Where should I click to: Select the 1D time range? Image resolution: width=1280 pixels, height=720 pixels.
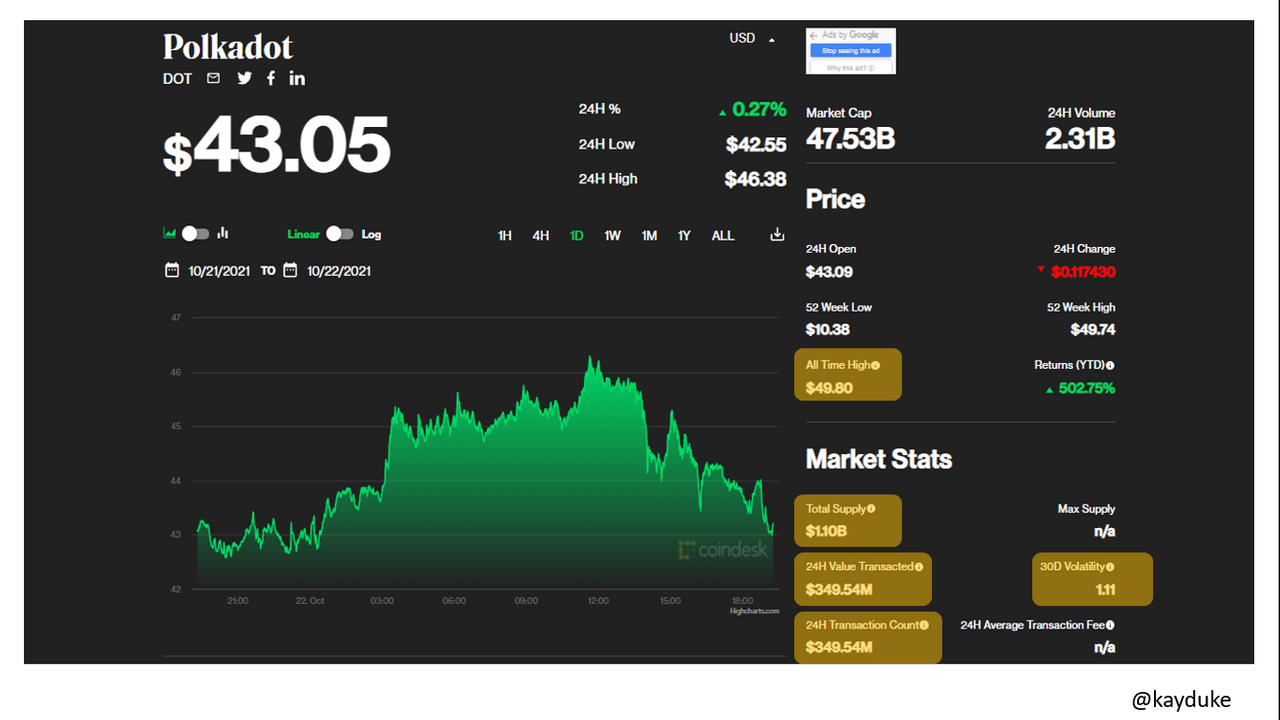click(577, 235)
